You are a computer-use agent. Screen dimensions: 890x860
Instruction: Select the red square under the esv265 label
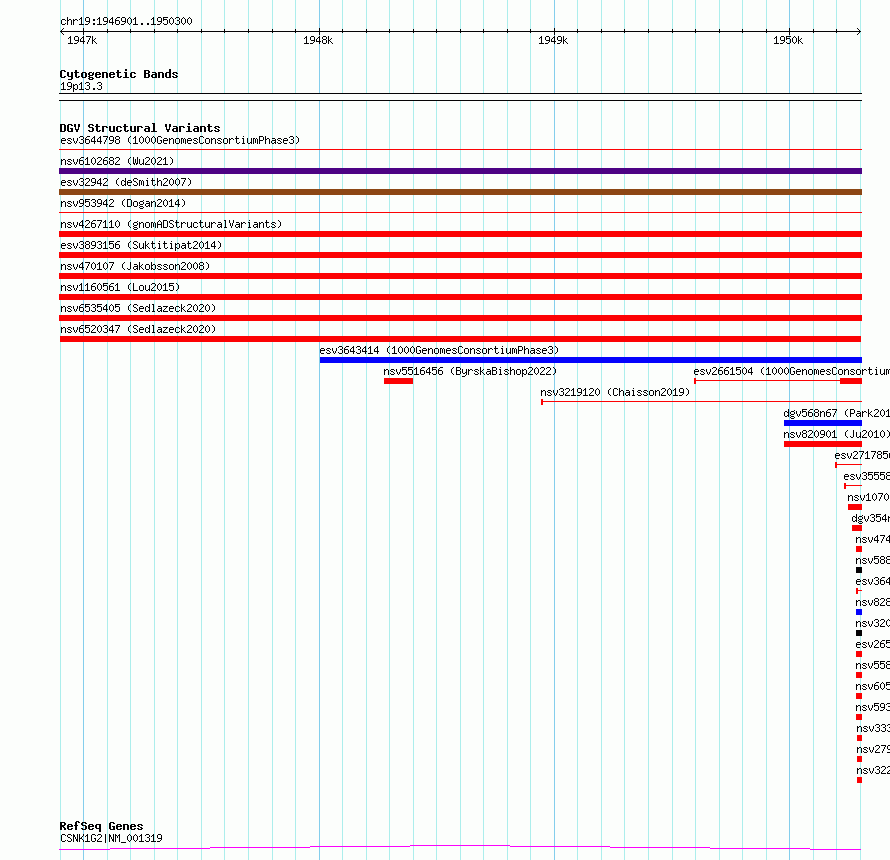tap(859, 654)
